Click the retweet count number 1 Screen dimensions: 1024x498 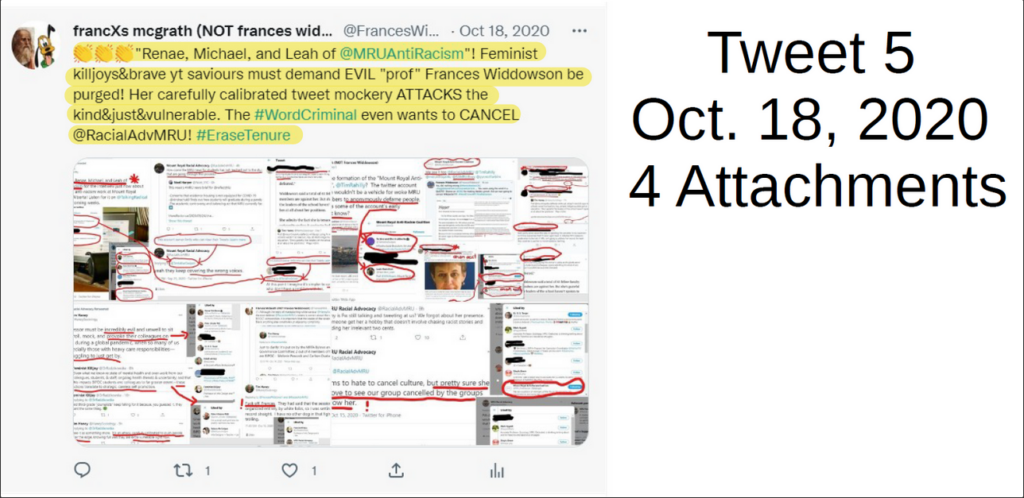207,471
